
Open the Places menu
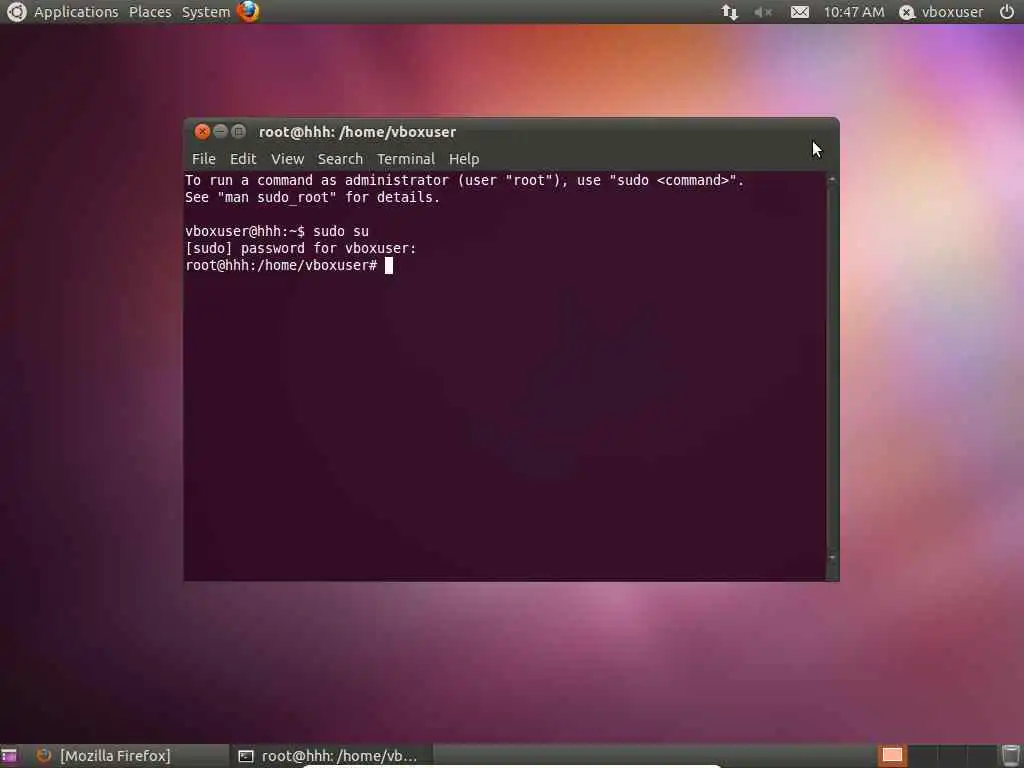(150, 12)
